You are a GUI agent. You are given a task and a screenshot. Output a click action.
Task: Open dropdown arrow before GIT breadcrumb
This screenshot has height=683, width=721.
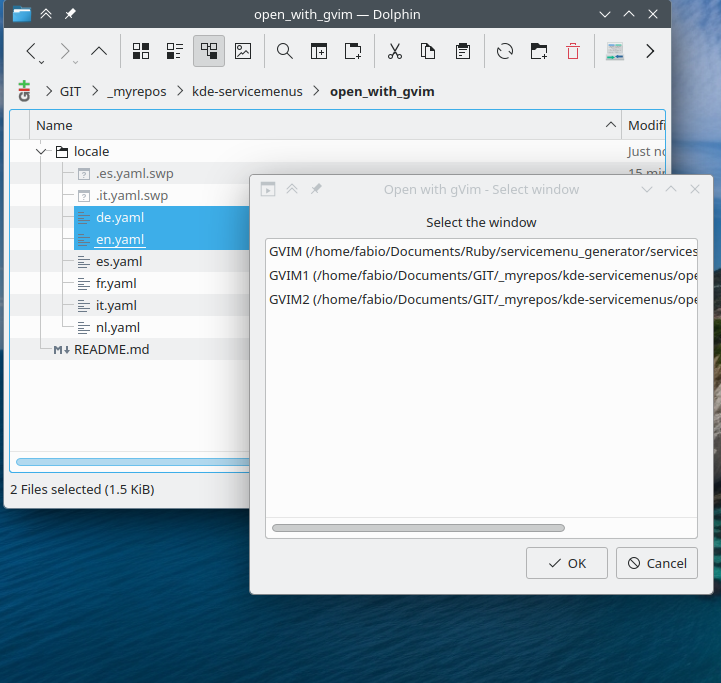[49, 92]
